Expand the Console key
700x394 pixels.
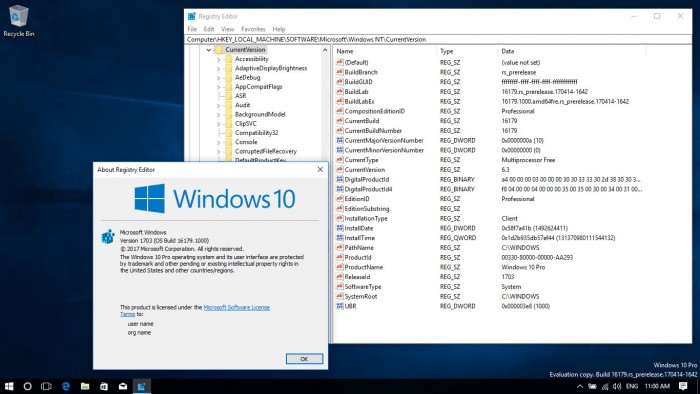218,142
